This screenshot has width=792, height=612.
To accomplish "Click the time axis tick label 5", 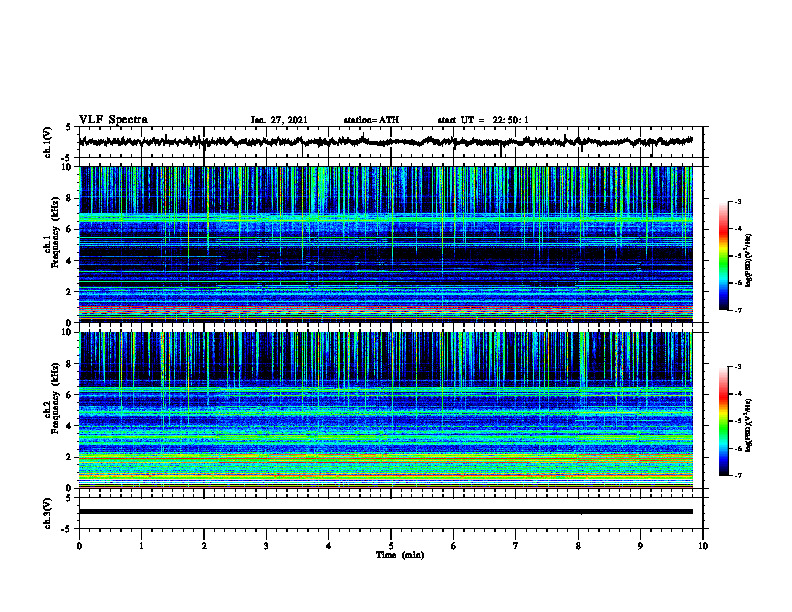I will tap(391, 546).
